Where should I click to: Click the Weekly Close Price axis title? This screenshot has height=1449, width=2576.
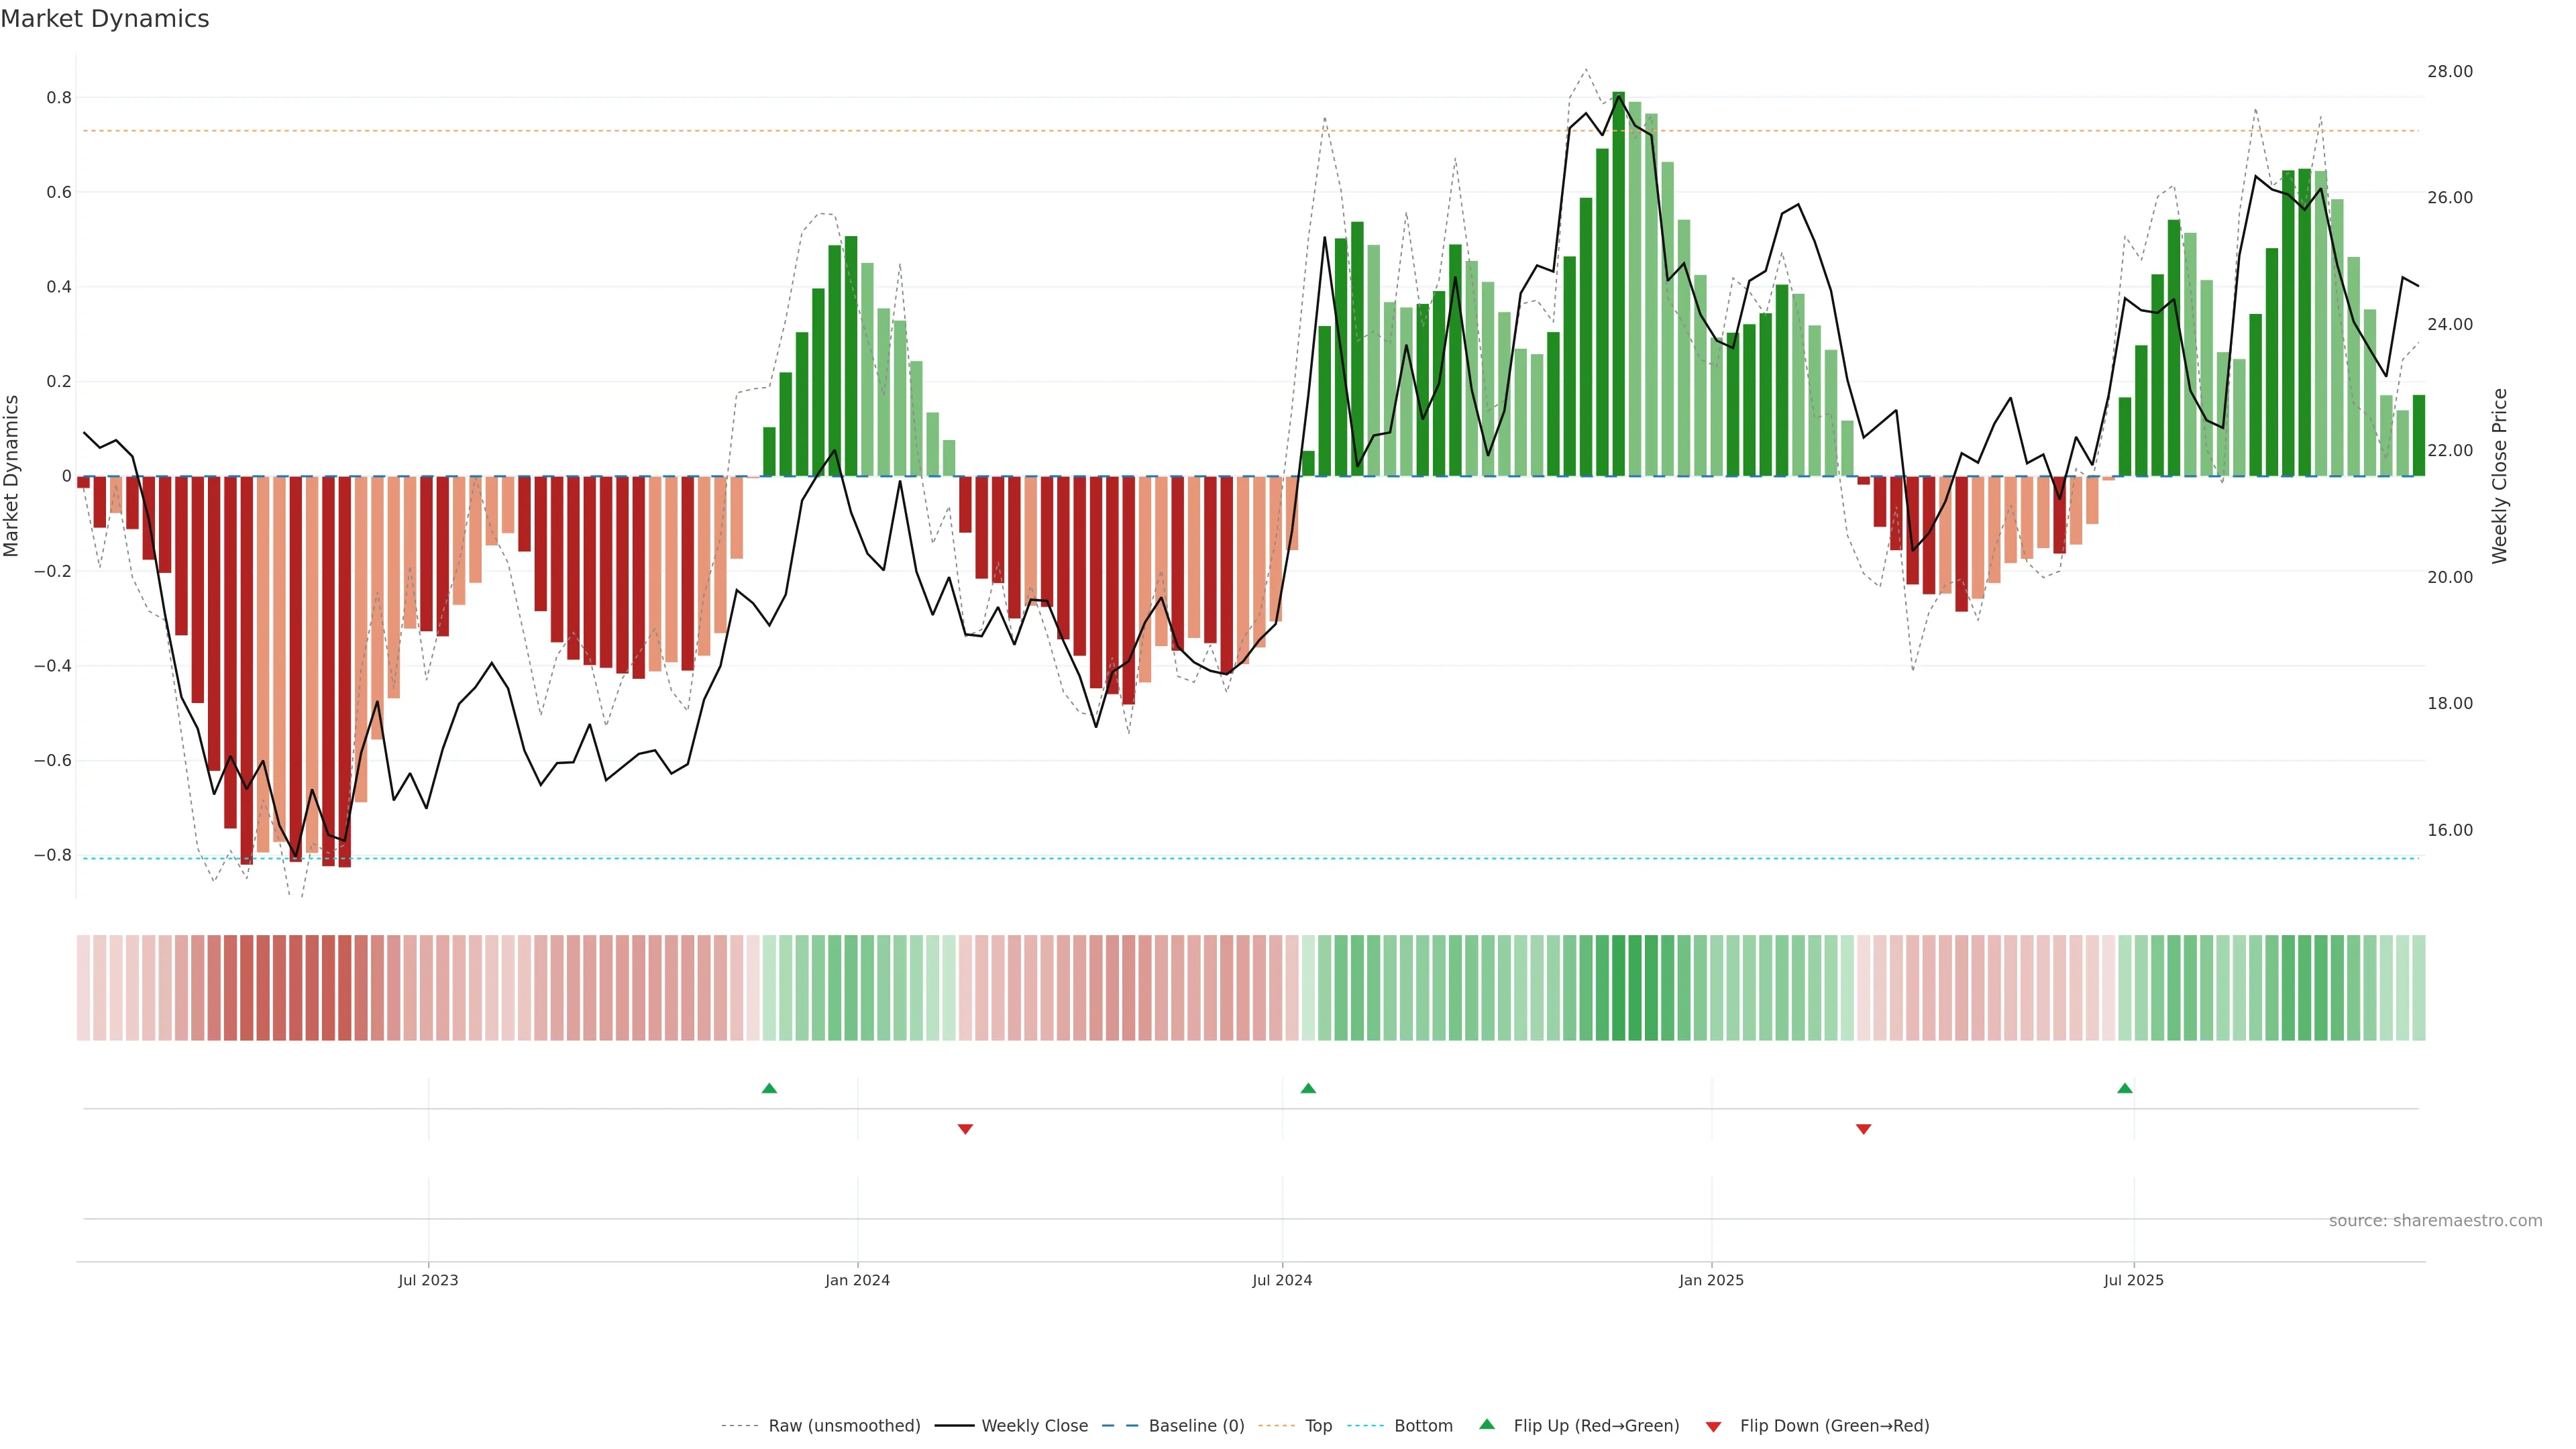2500,476
